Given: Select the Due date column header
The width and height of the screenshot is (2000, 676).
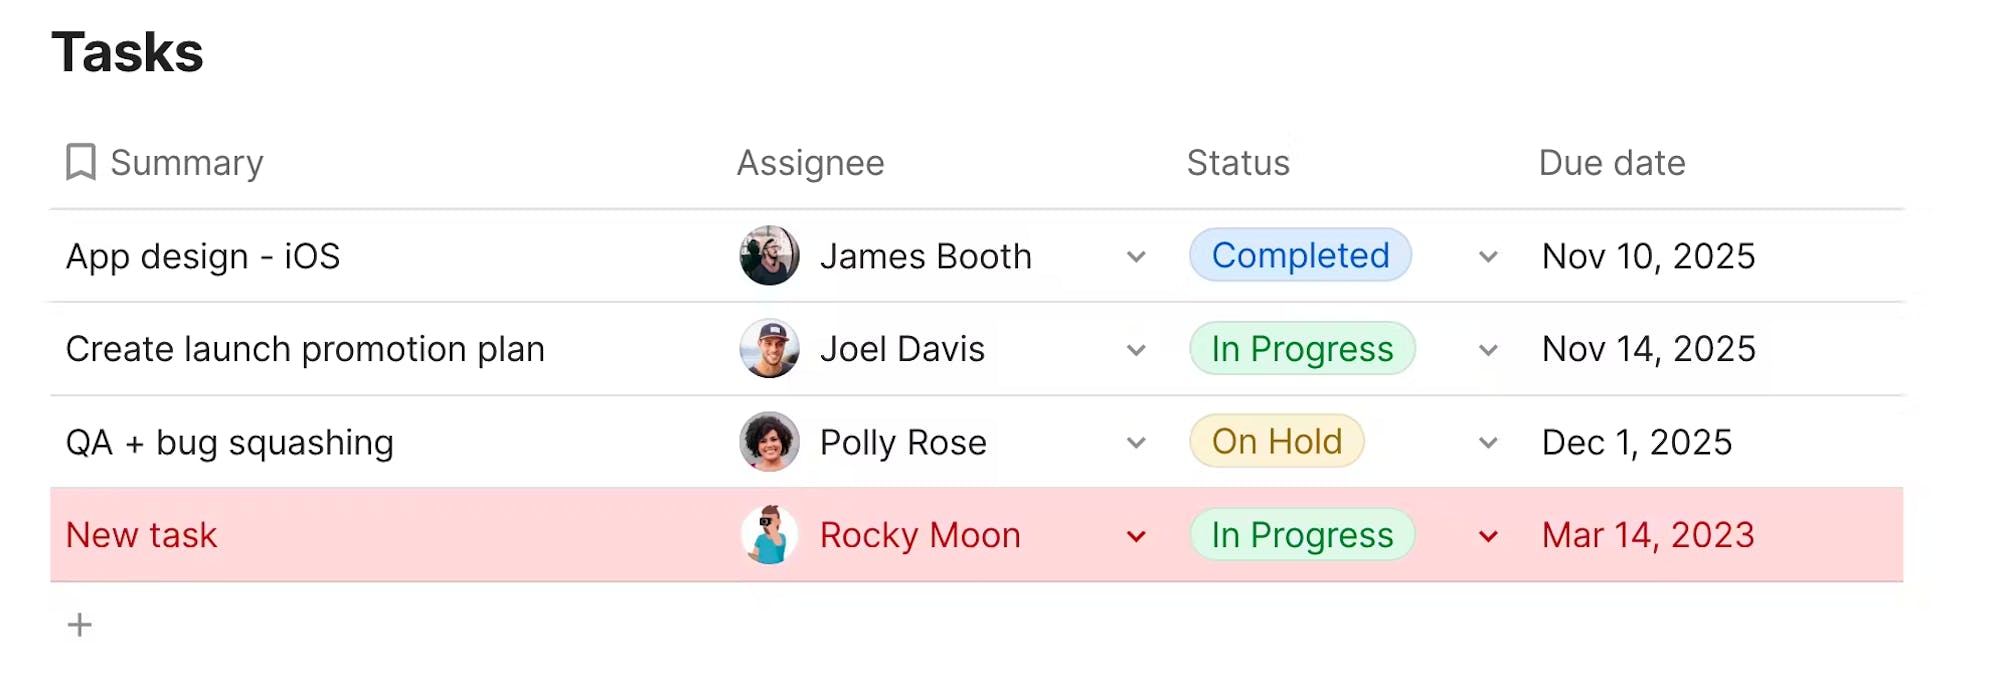Looking at the screenshot, I should click(1612, 162).
